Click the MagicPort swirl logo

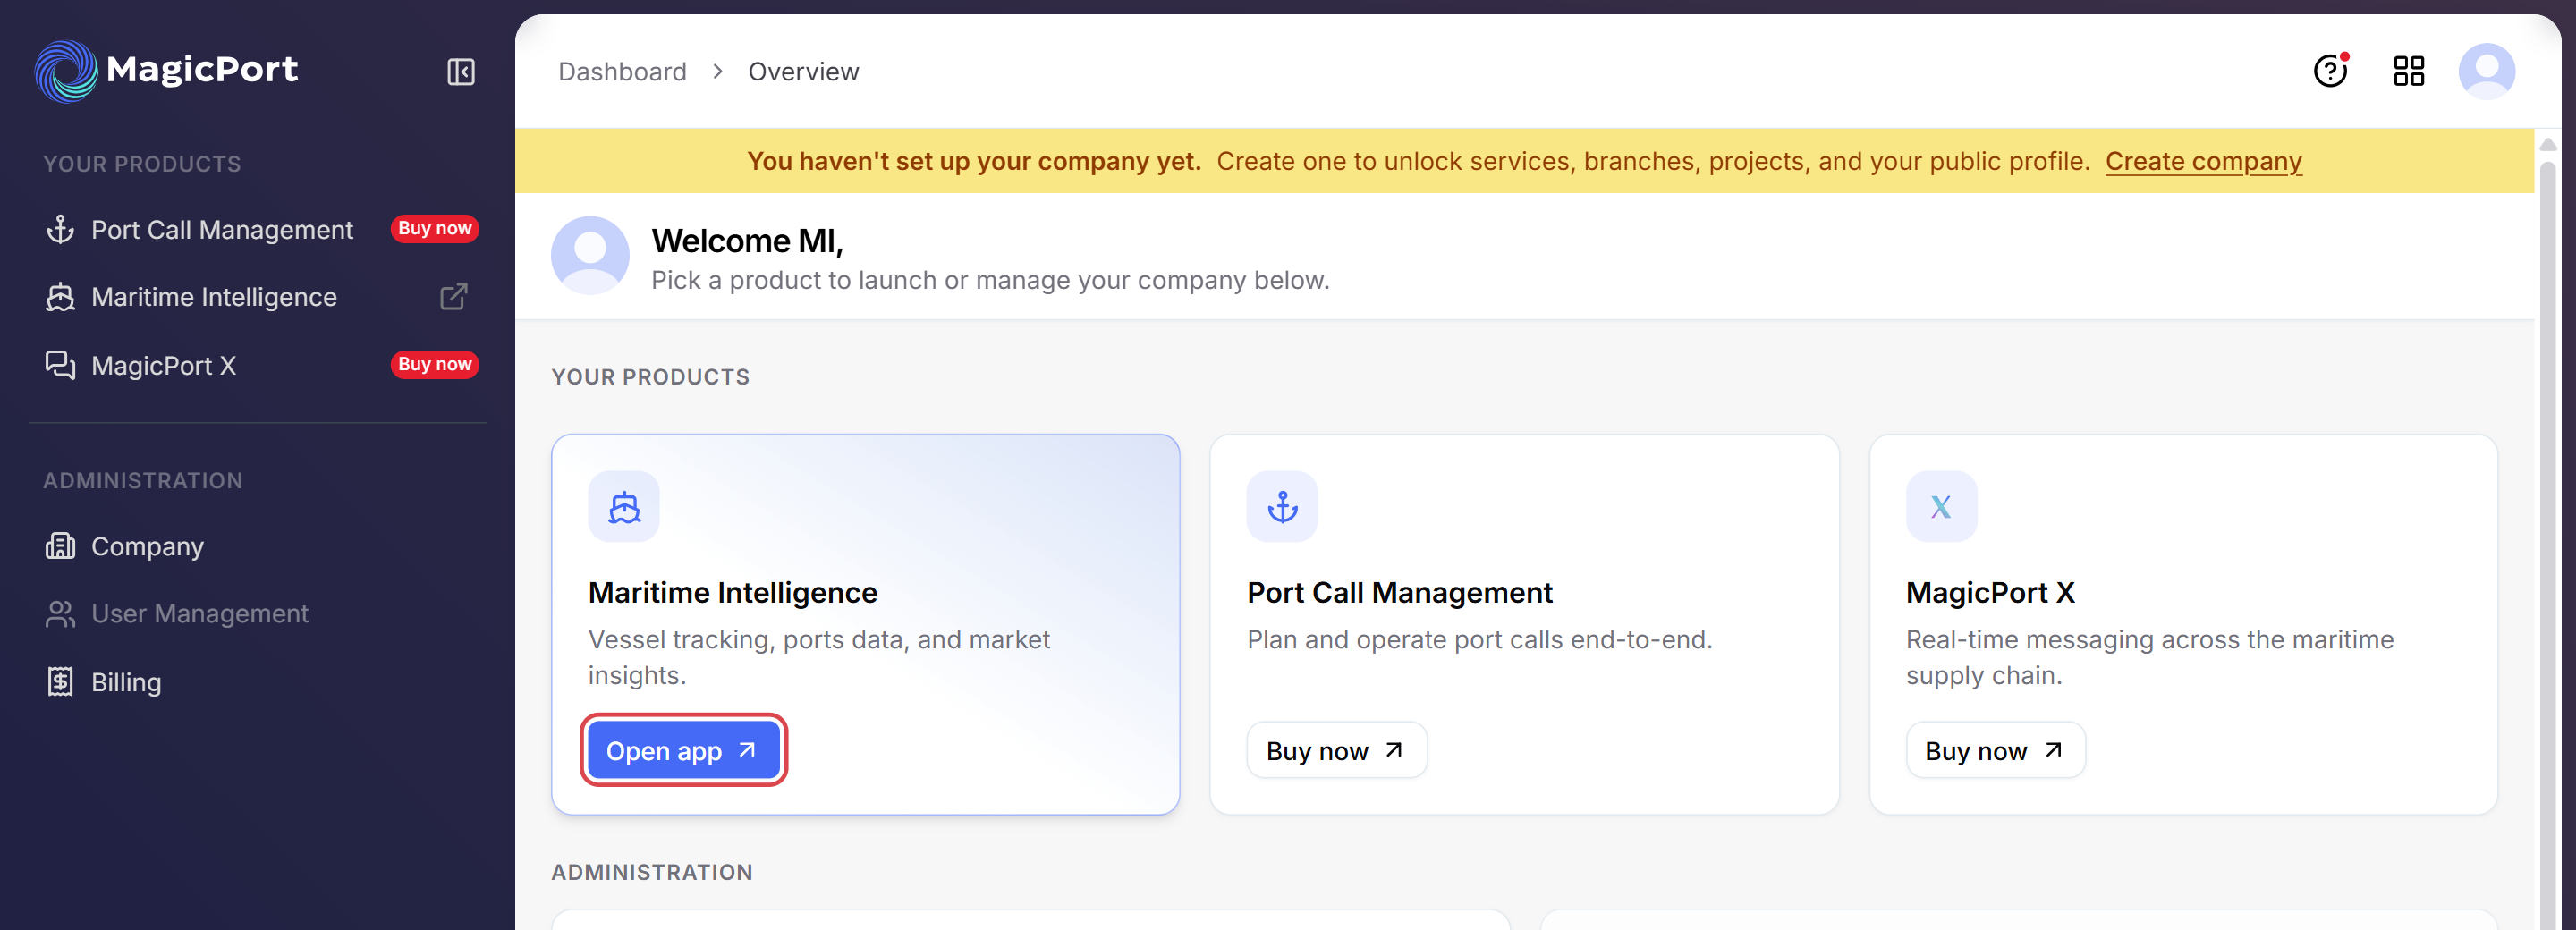point(66,71)
